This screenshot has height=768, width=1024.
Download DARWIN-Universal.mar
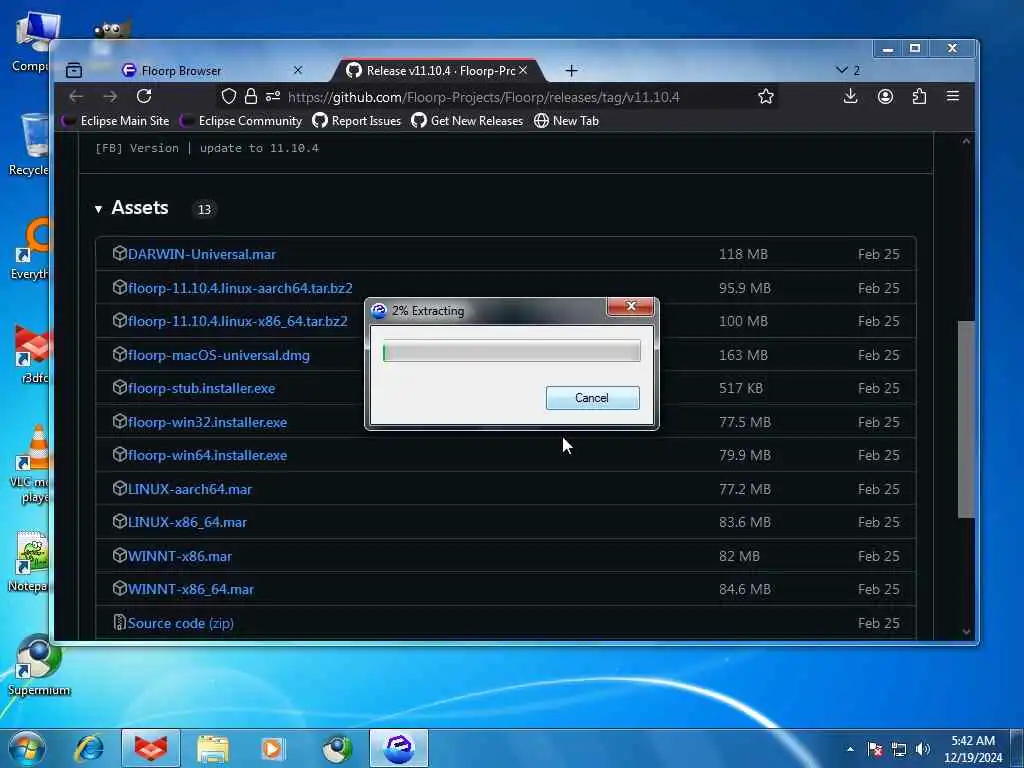click(x=201, y=254)
